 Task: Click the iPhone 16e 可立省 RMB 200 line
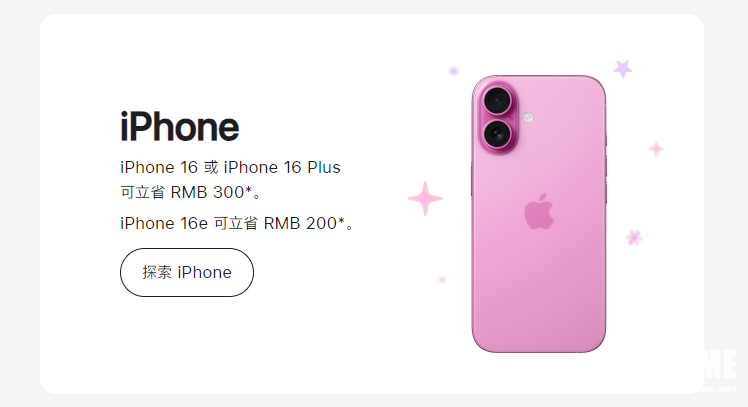click(x=237, y=223)
